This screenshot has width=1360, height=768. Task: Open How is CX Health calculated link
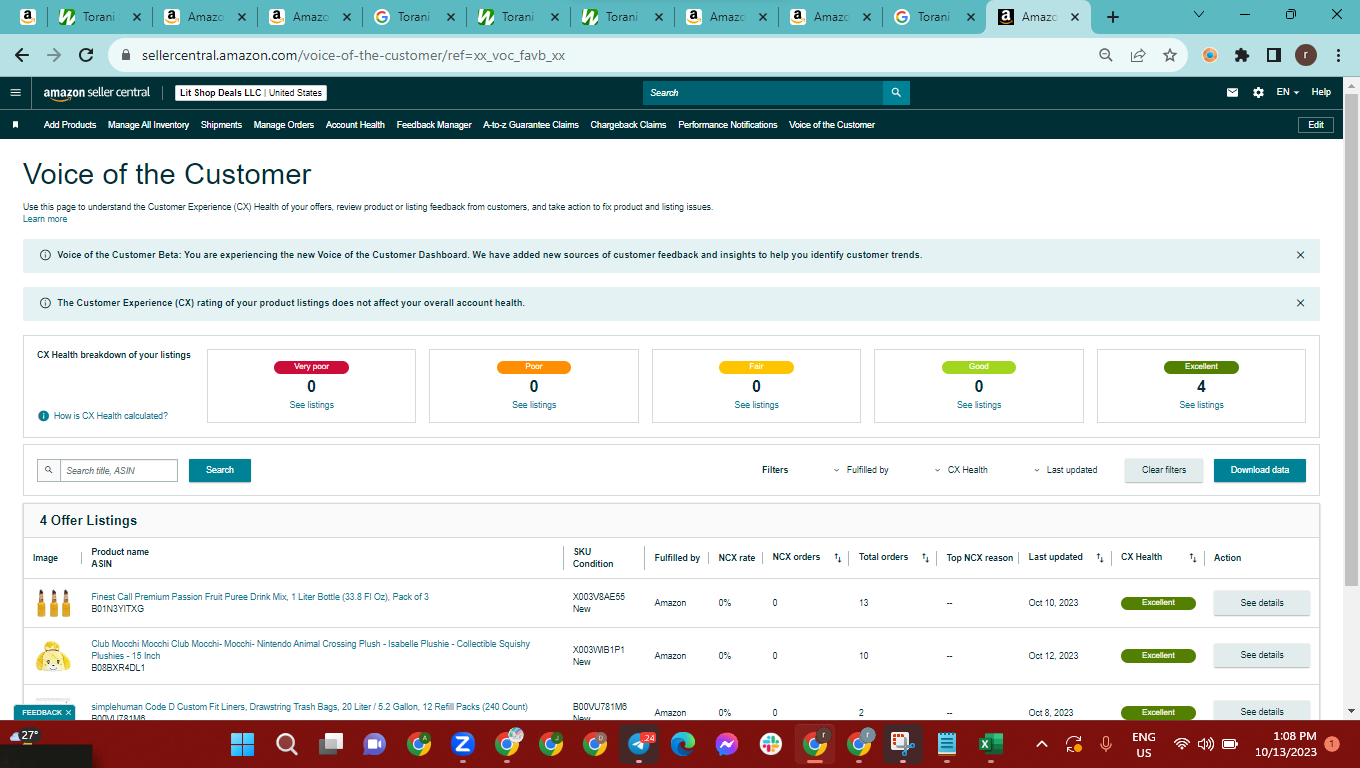(x=111, y=416)
